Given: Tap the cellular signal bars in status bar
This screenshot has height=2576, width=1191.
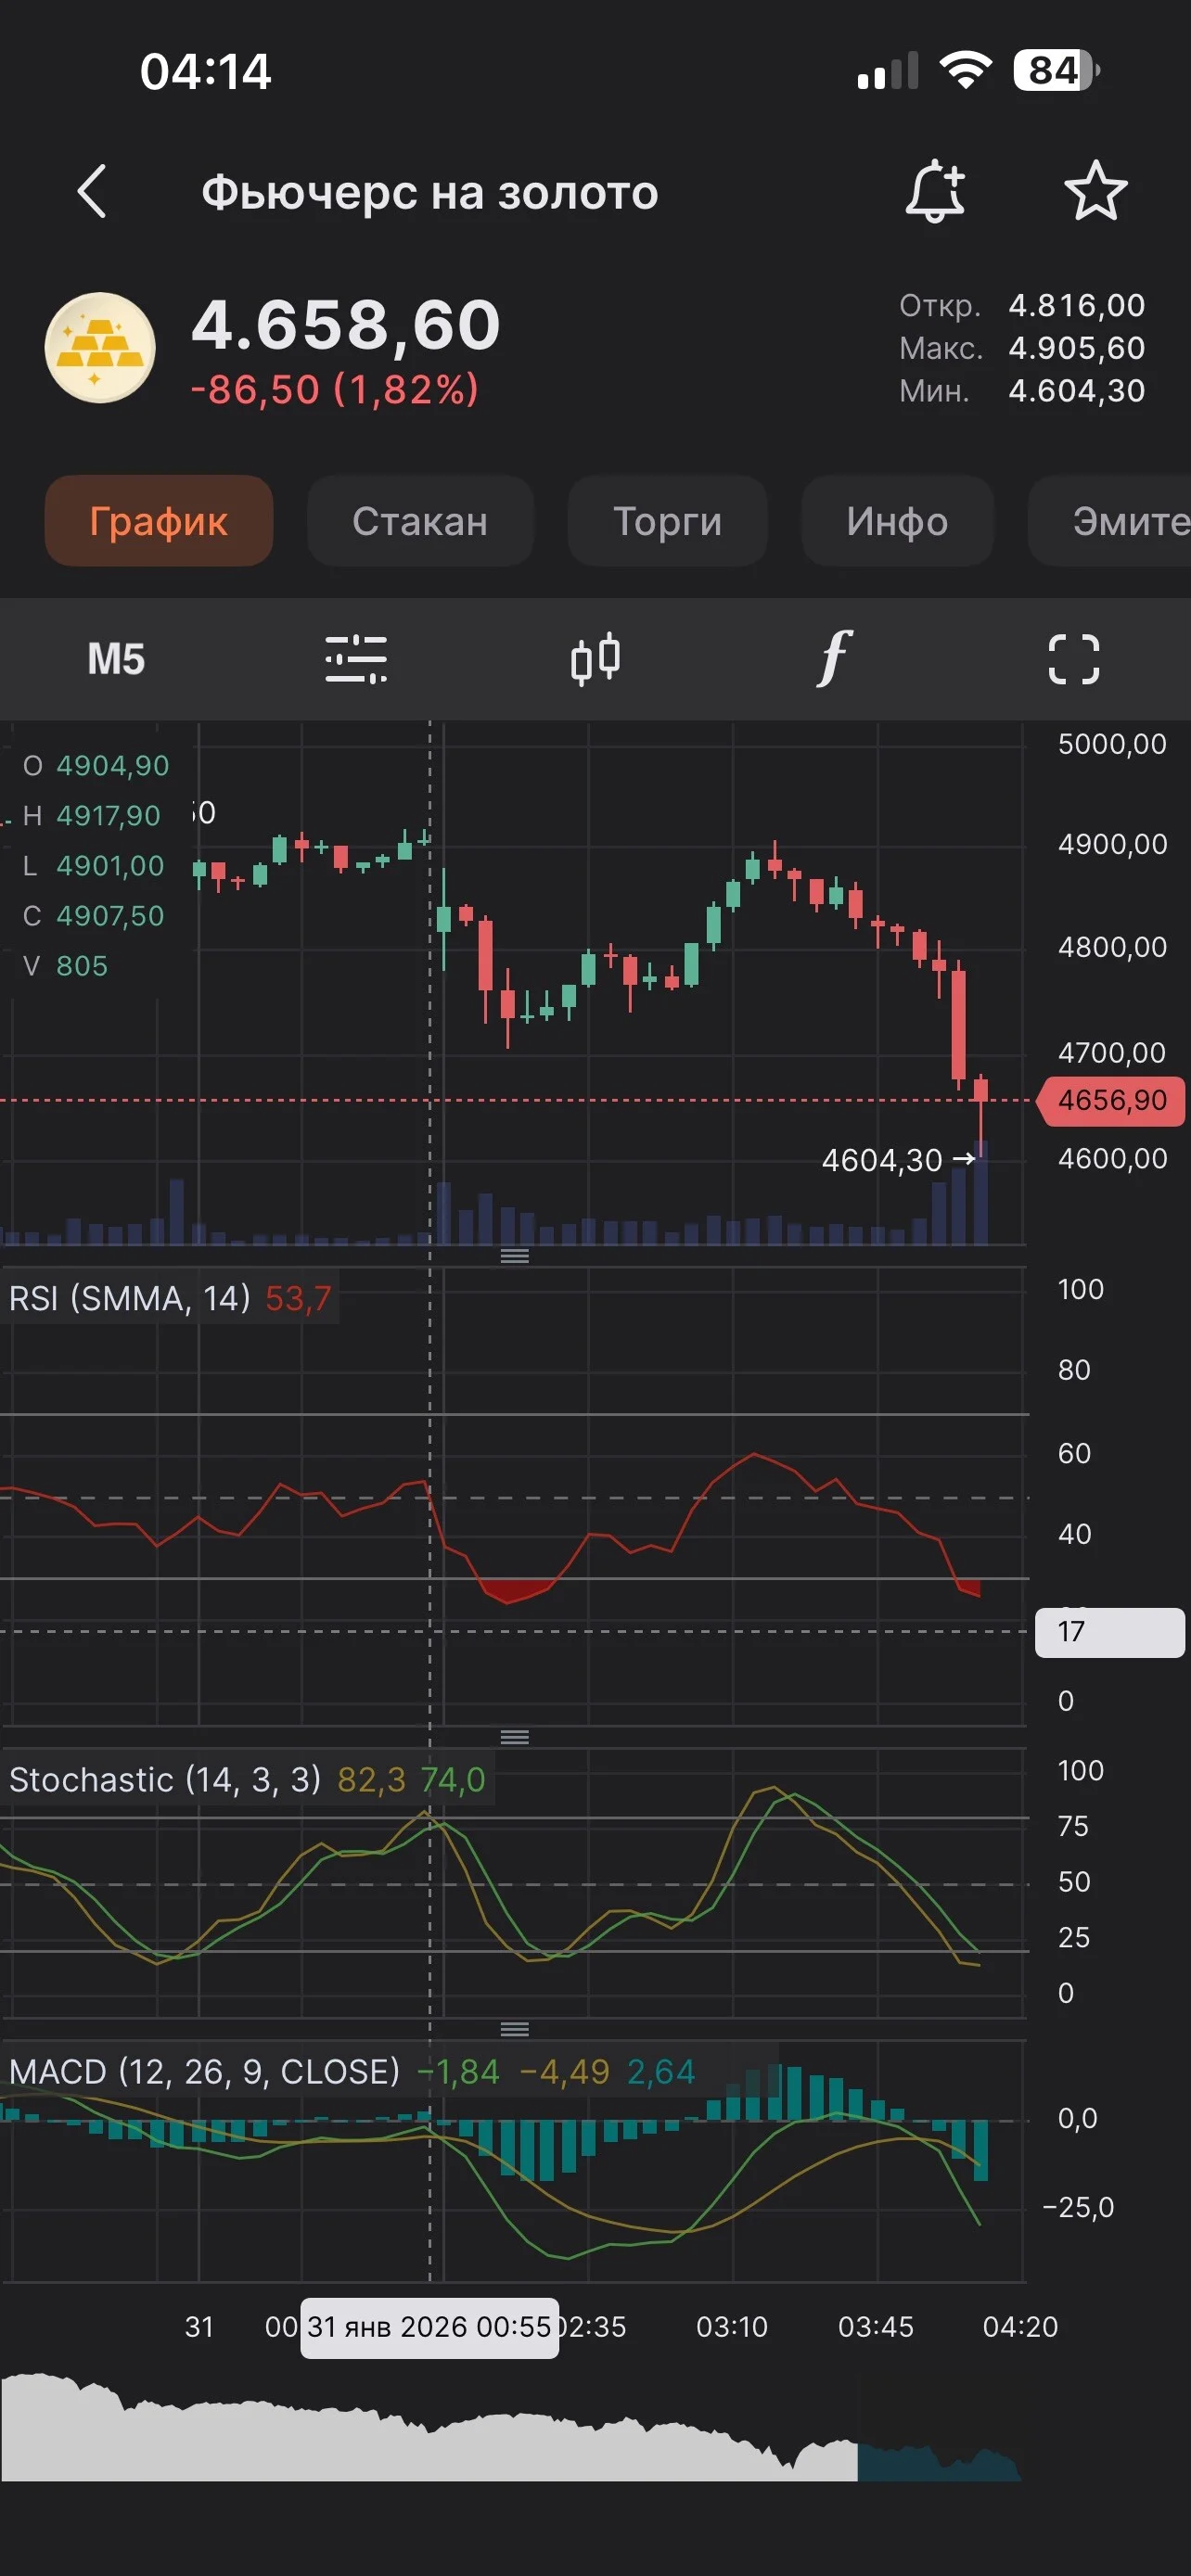Looking at the screenshot, I should click(x=888, y=72).
